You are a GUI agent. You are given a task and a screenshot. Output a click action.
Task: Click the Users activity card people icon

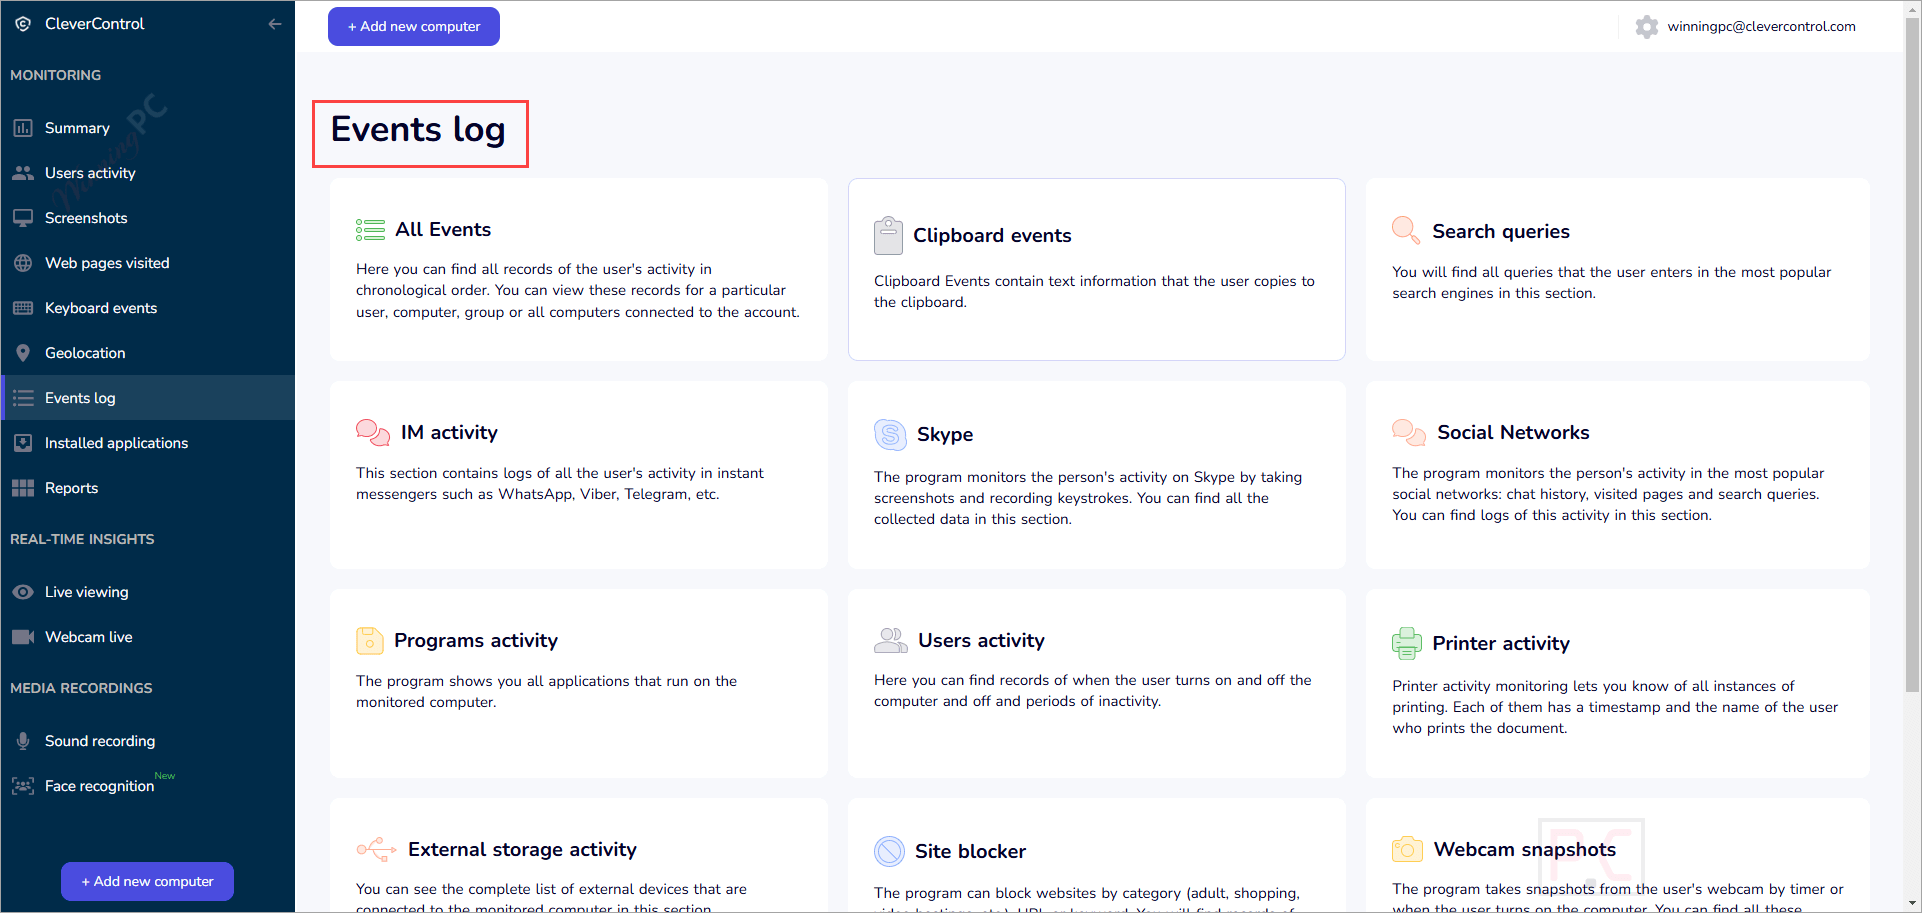[891, 640]
